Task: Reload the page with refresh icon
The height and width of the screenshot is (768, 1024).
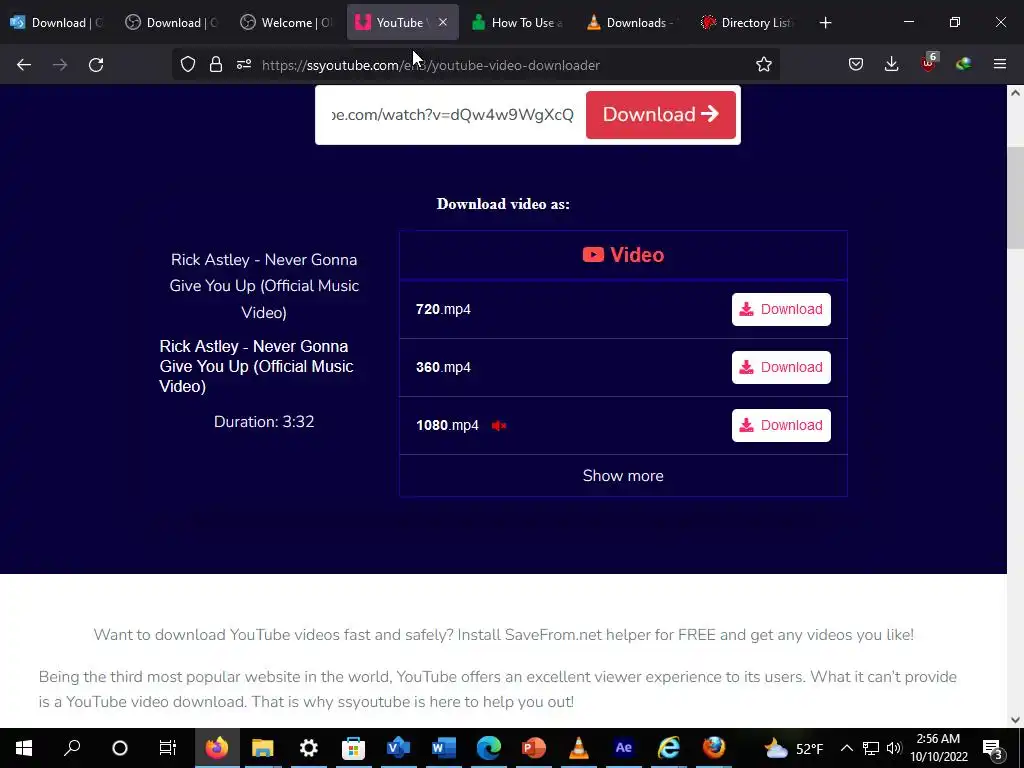Action: pyautogui.click(x=96, y=65)
